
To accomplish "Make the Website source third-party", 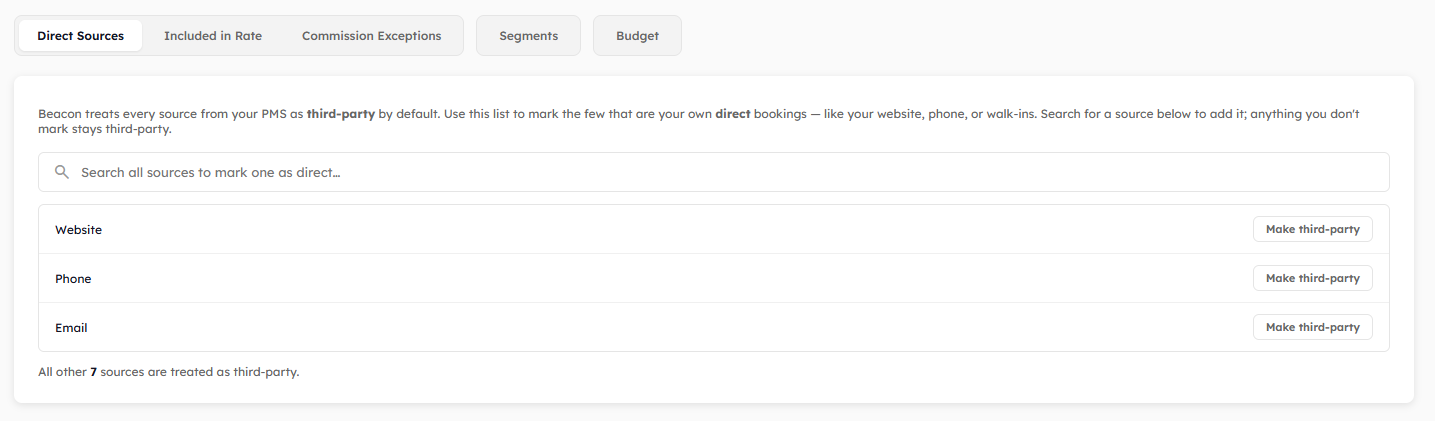I will (1312, 229).
